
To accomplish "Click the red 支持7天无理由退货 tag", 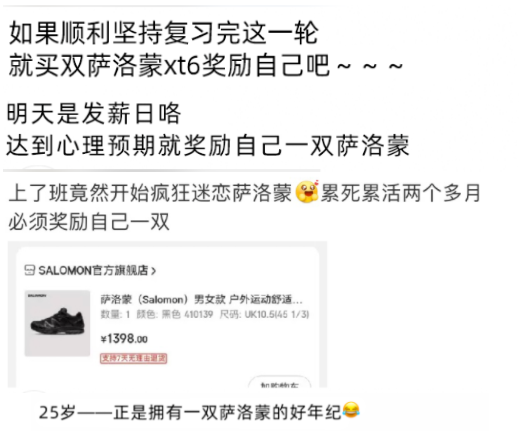I will [133, 358].
